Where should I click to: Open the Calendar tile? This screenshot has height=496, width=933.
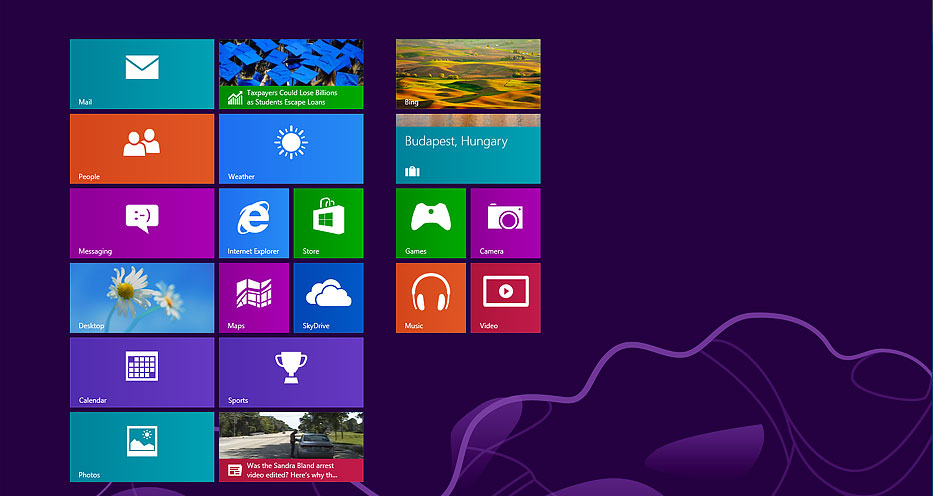point(142,372)
